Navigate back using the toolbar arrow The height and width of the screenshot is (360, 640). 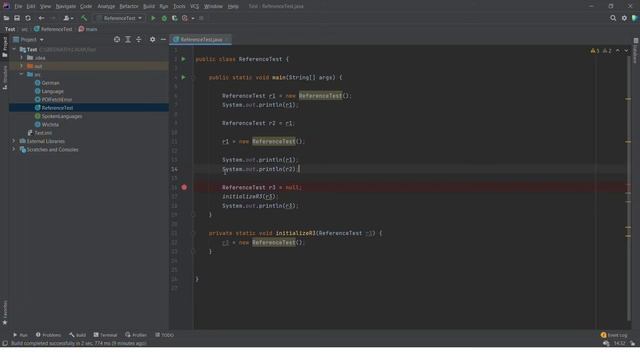pos(41,18)
